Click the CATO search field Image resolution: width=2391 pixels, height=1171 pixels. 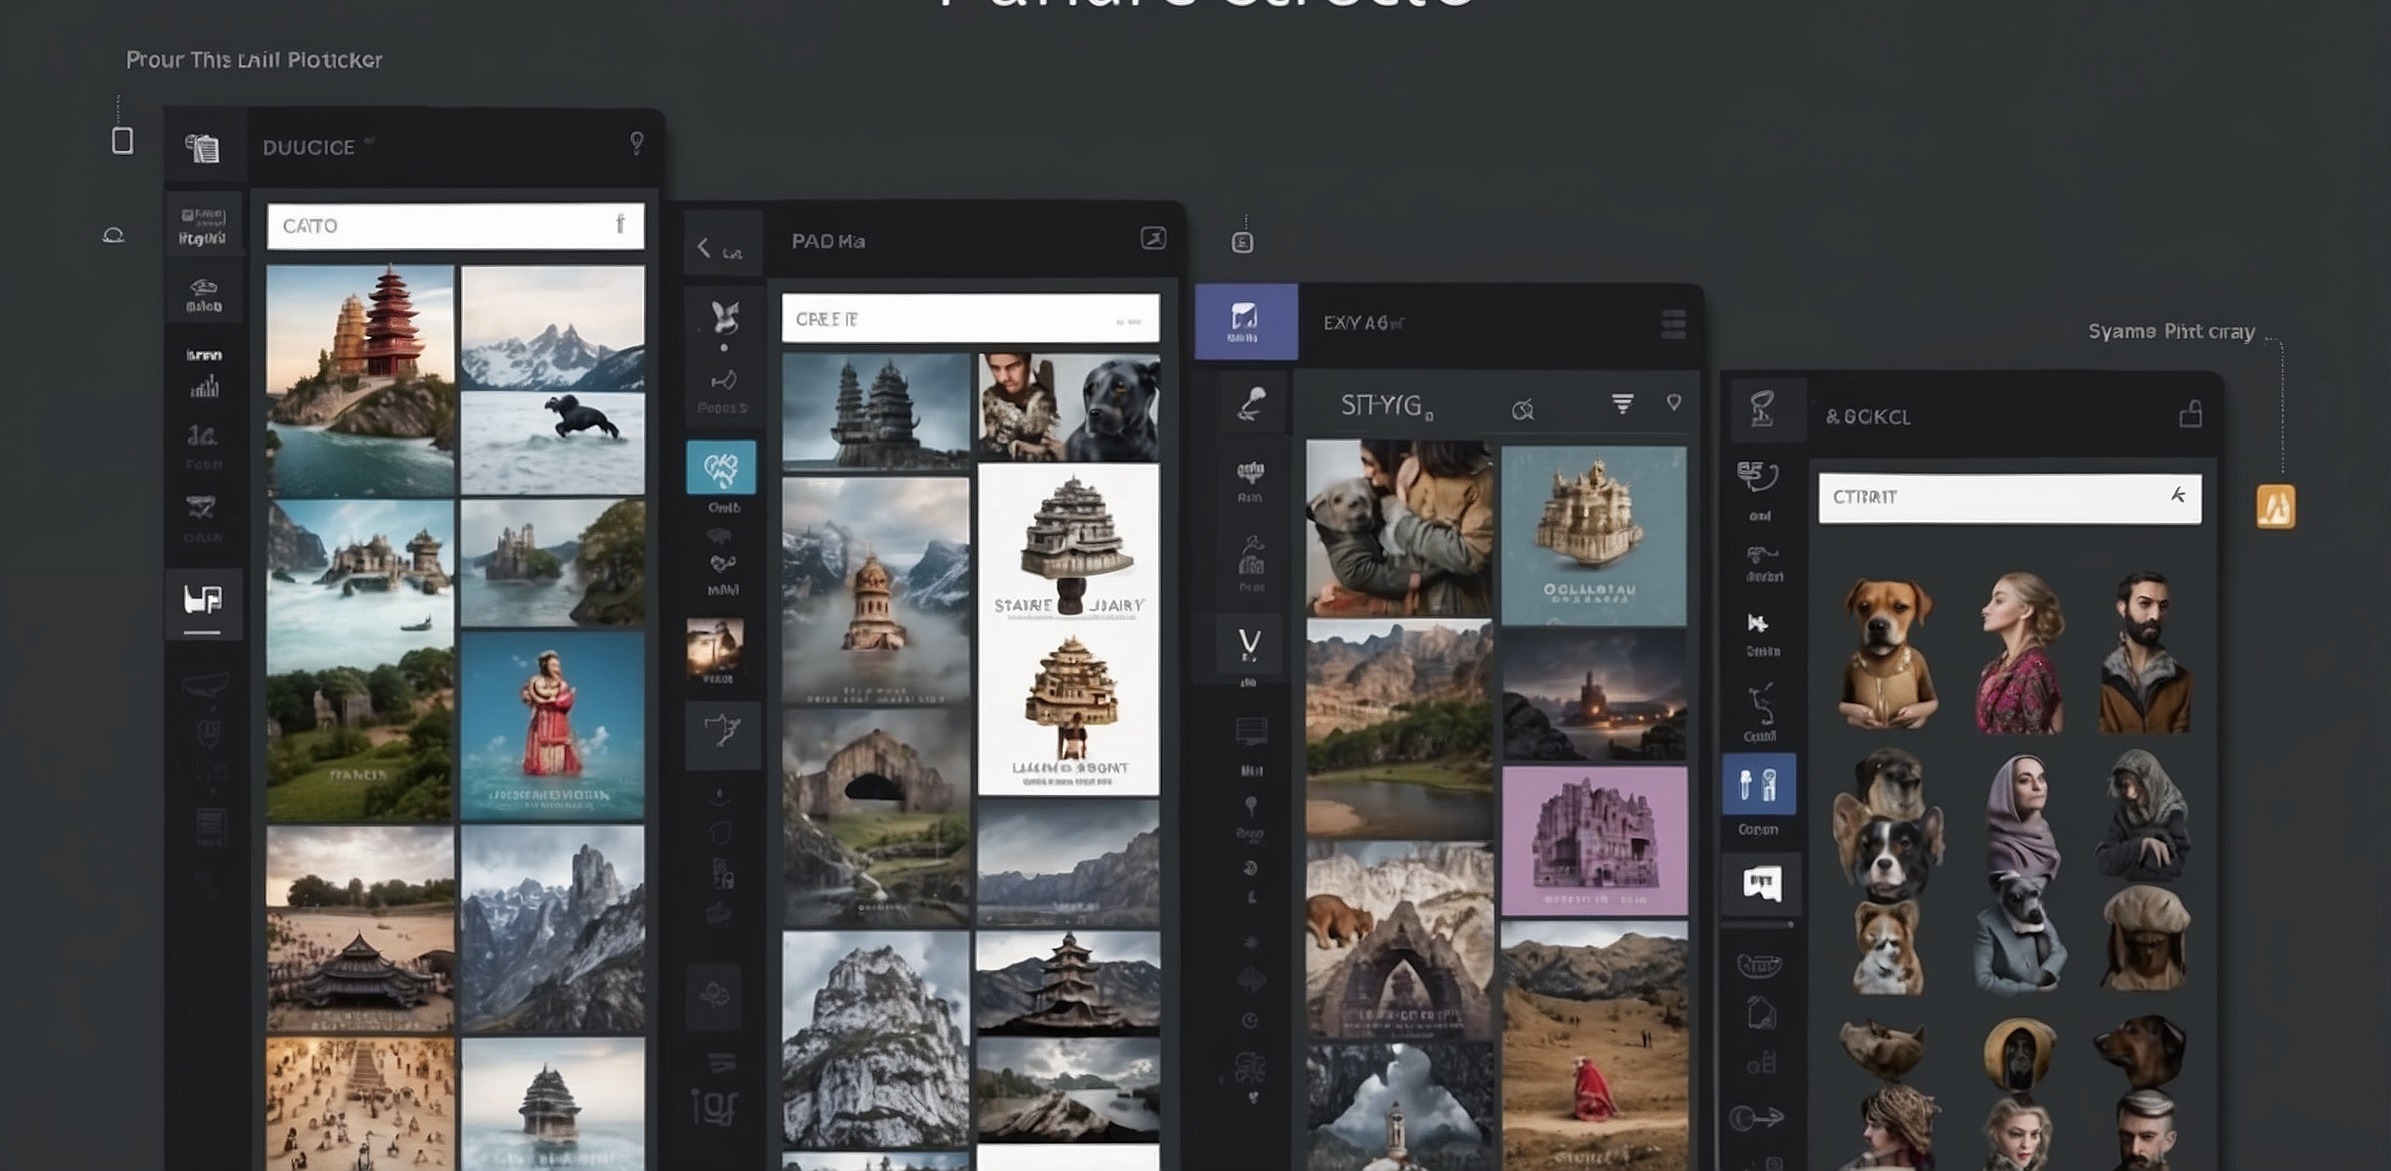(455, 226)
